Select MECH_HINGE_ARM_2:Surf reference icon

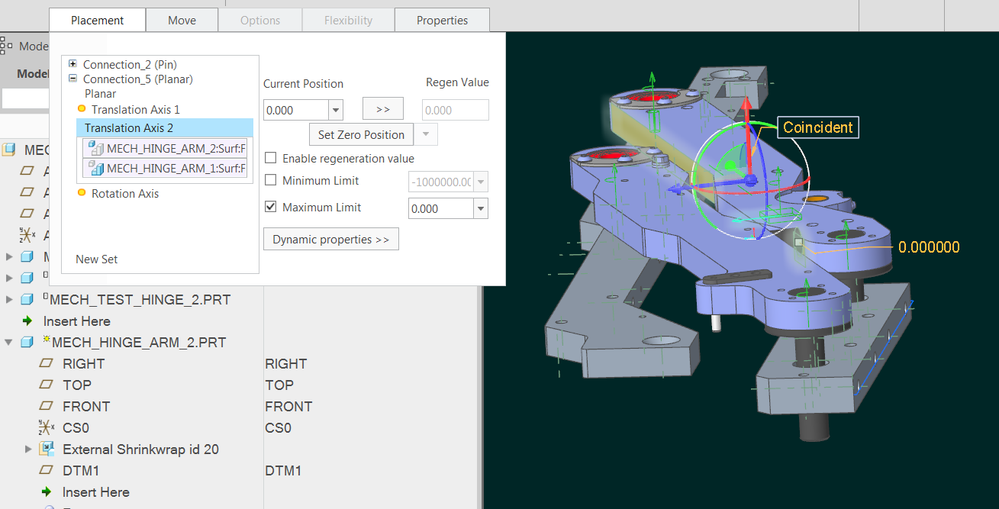(97, 149)
